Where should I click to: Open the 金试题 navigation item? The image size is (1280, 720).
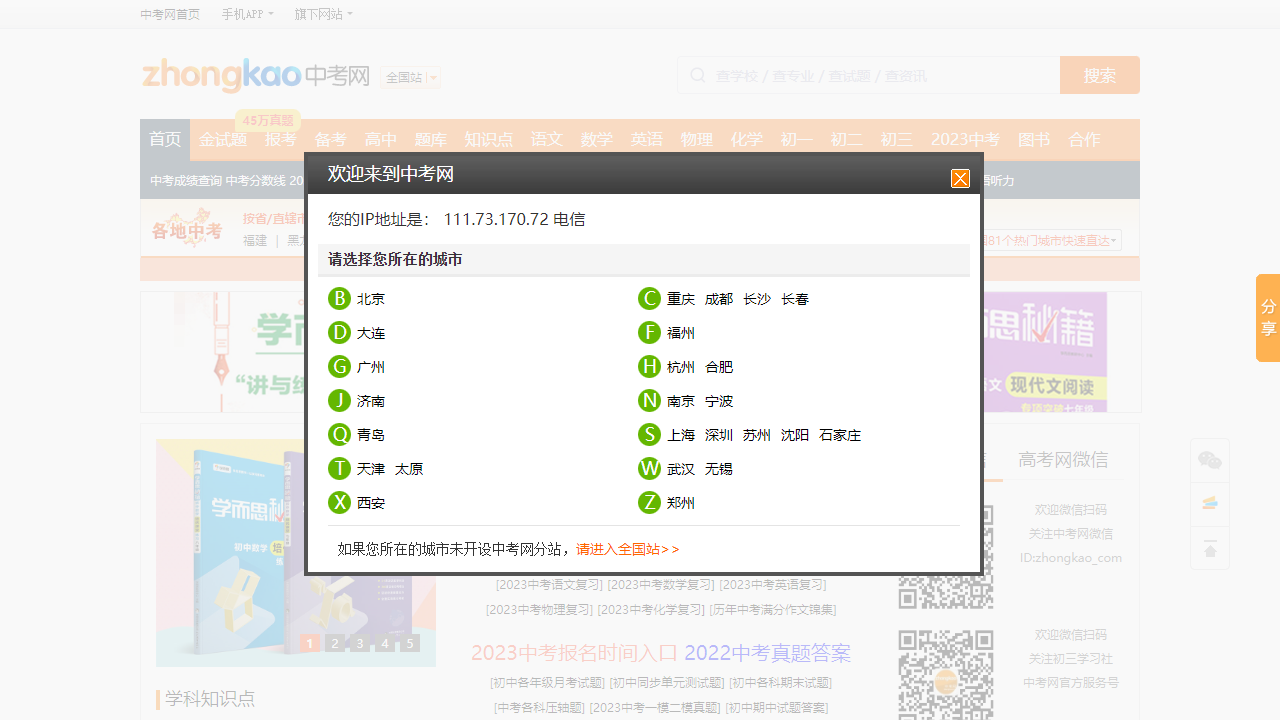[223, 140]
